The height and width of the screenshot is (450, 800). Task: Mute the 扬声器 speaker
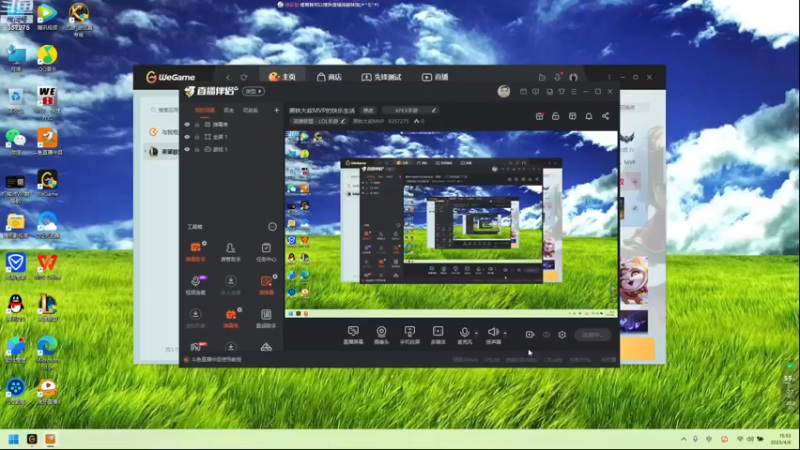[493, 335]
